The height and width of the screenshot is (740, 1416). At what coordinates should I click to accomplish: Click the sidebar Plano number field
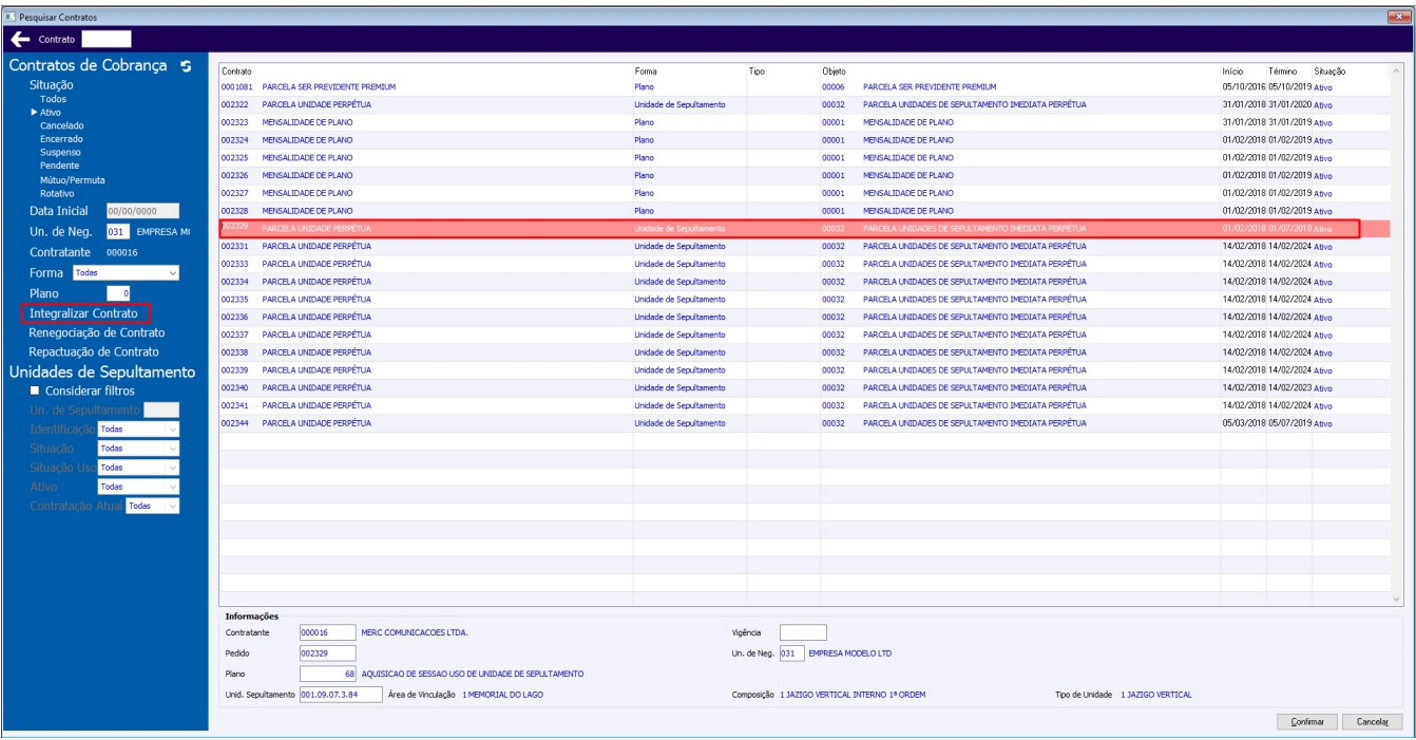118,293
